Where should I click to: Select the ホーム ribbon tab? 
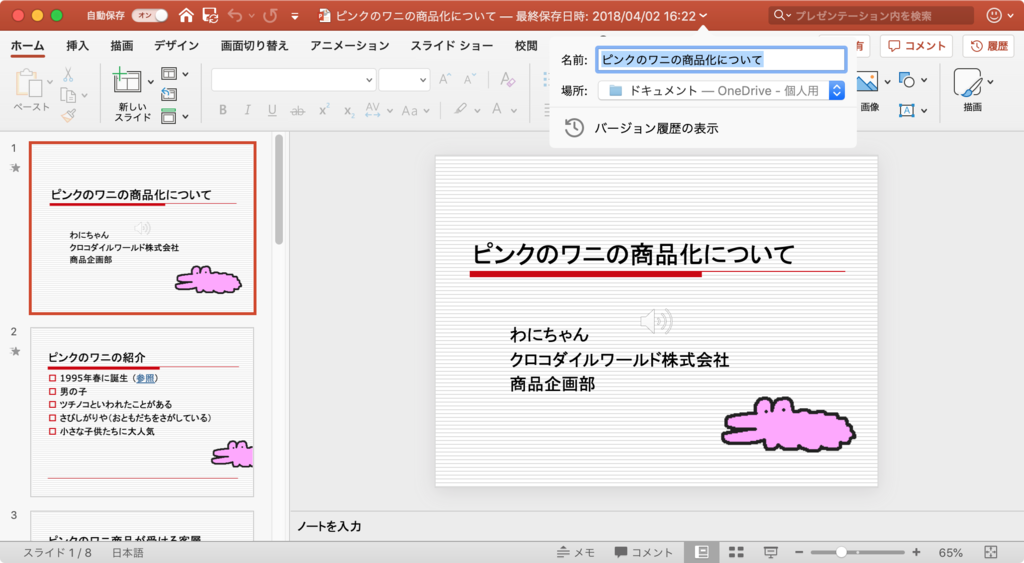pos(27,46)
